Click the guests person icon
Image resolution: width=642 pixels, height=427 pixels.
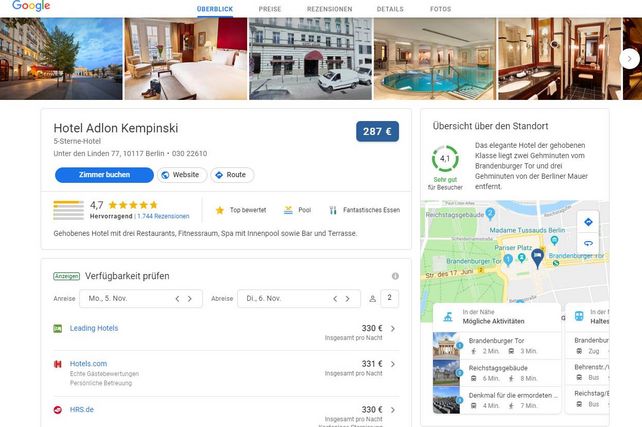373,299
